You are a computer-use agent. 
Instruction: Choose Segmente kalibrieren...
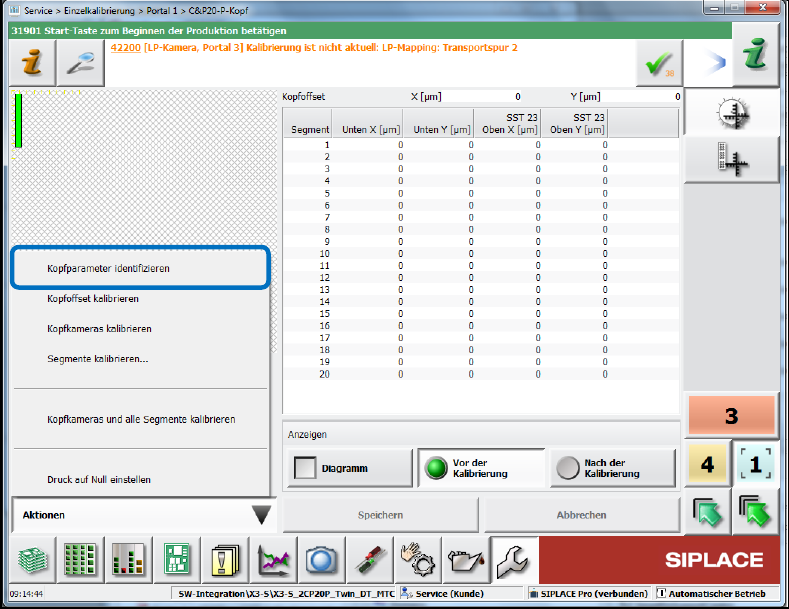pos(141,359)
